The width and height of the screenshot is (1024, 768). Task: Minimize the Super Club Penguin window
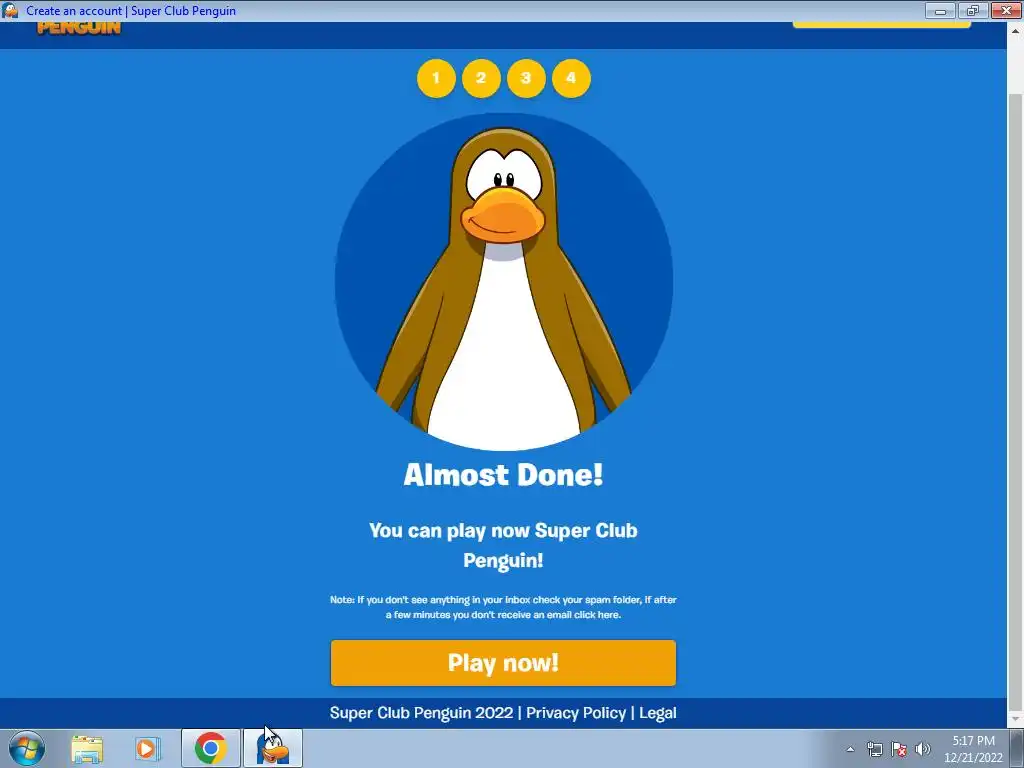coord(940,10)
